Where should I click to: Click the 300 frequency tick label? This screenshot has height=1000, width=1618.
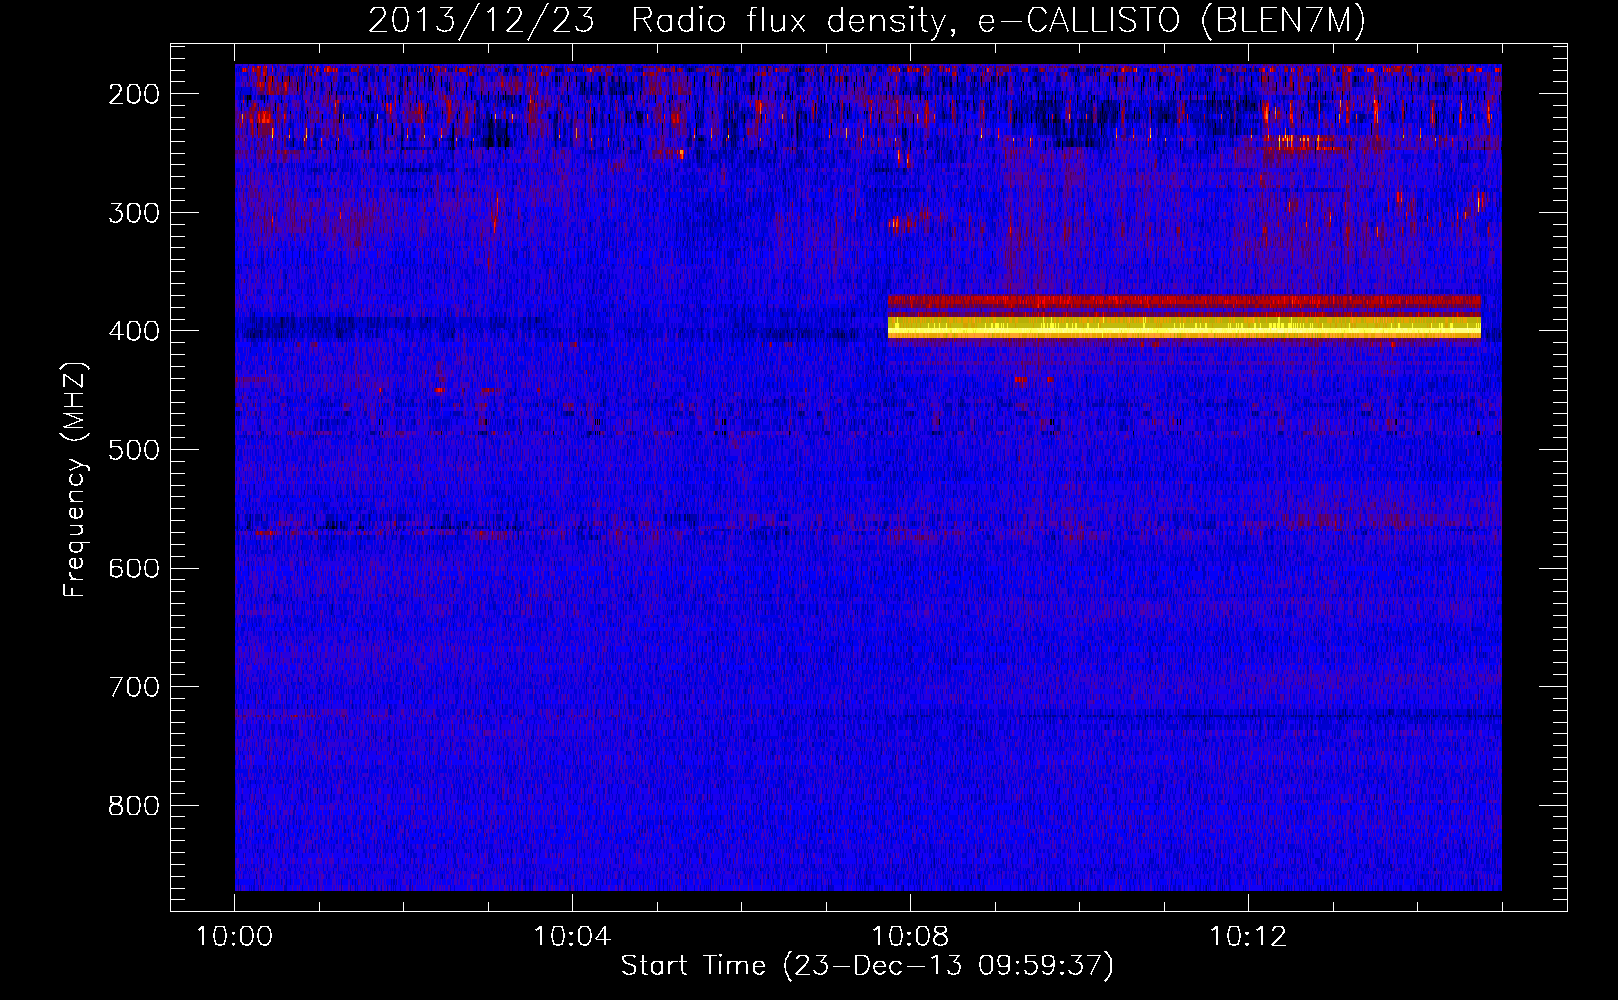pos(134,213)
